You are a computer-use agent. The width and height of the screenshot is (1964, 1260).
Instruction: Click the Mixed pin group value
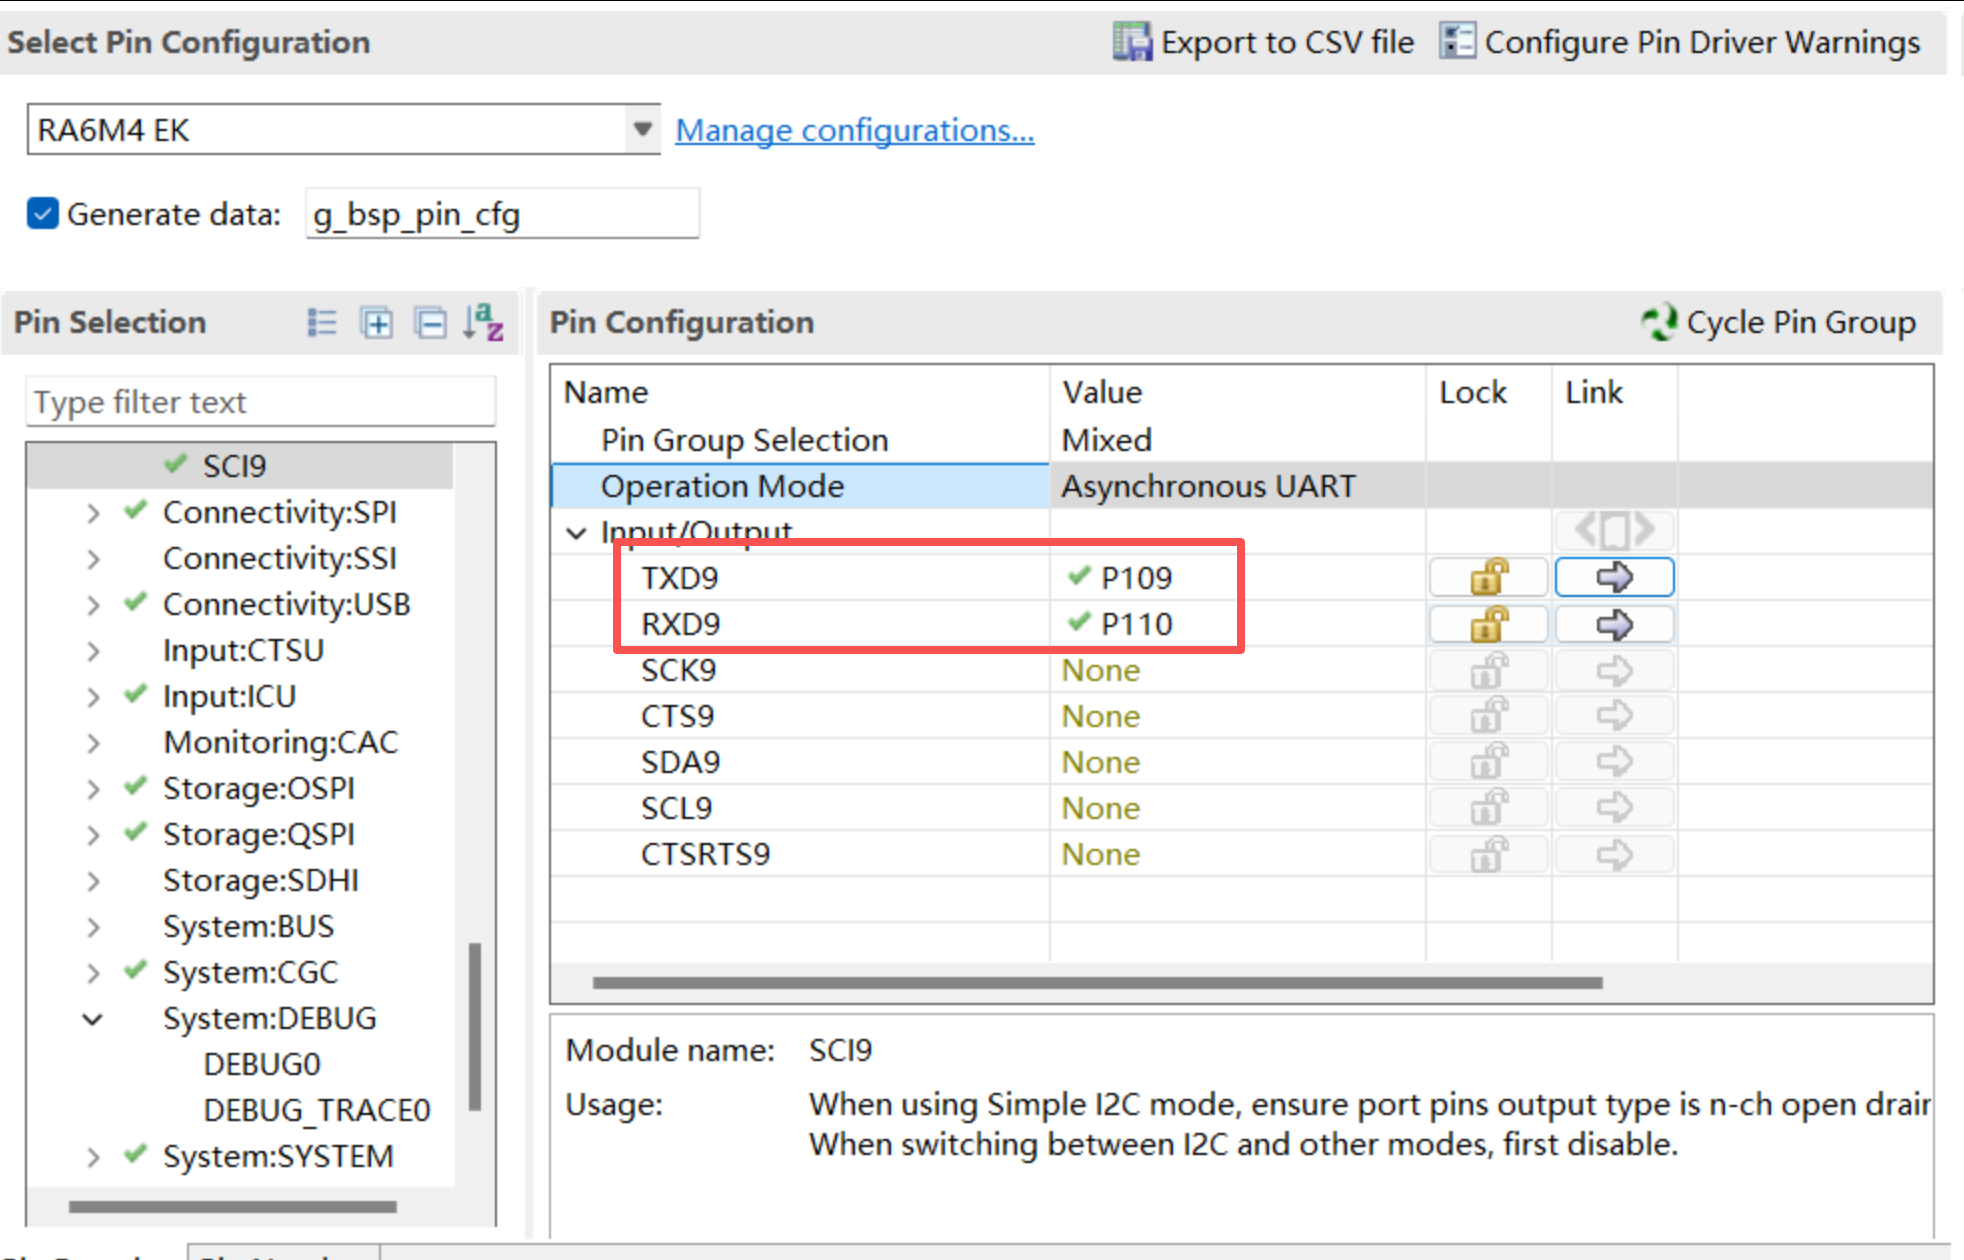point(1107,440)
